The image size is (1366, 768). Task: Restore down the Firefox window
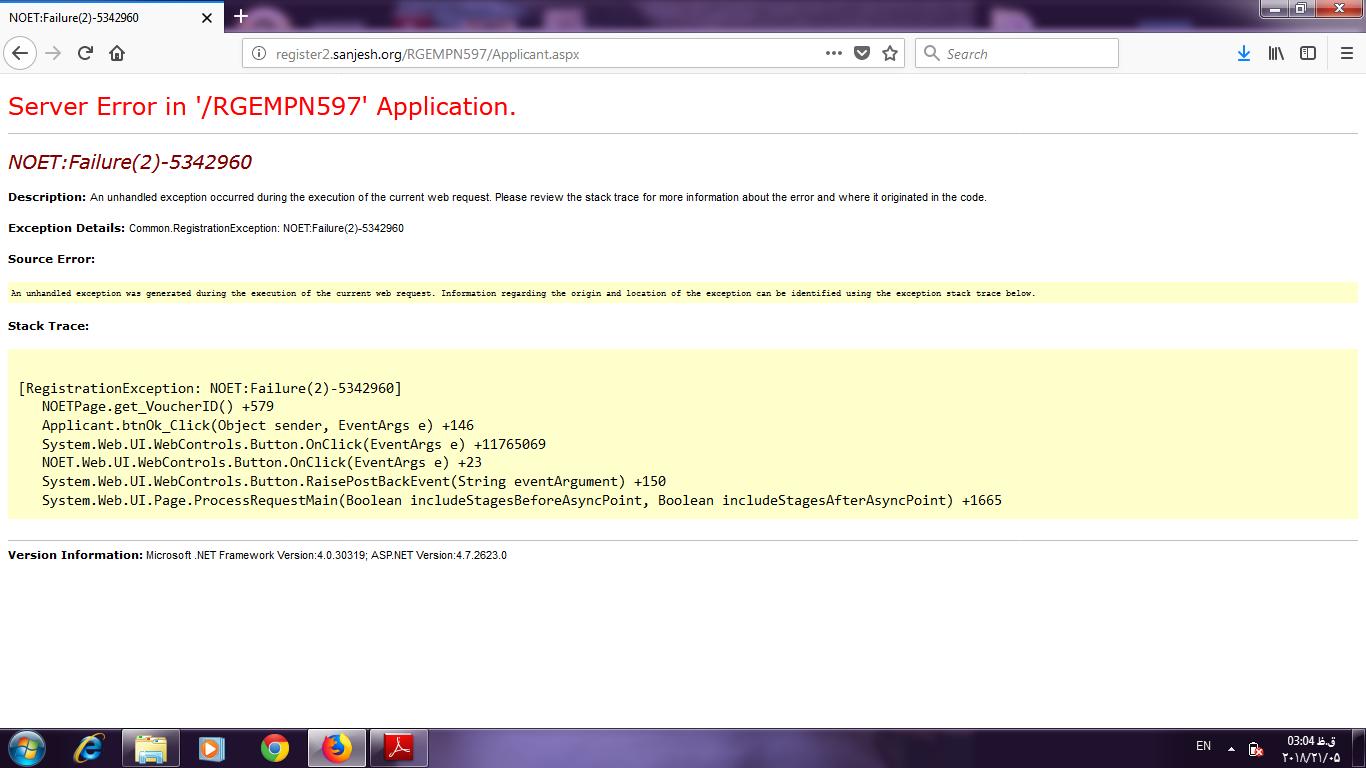coord(1301,9)
